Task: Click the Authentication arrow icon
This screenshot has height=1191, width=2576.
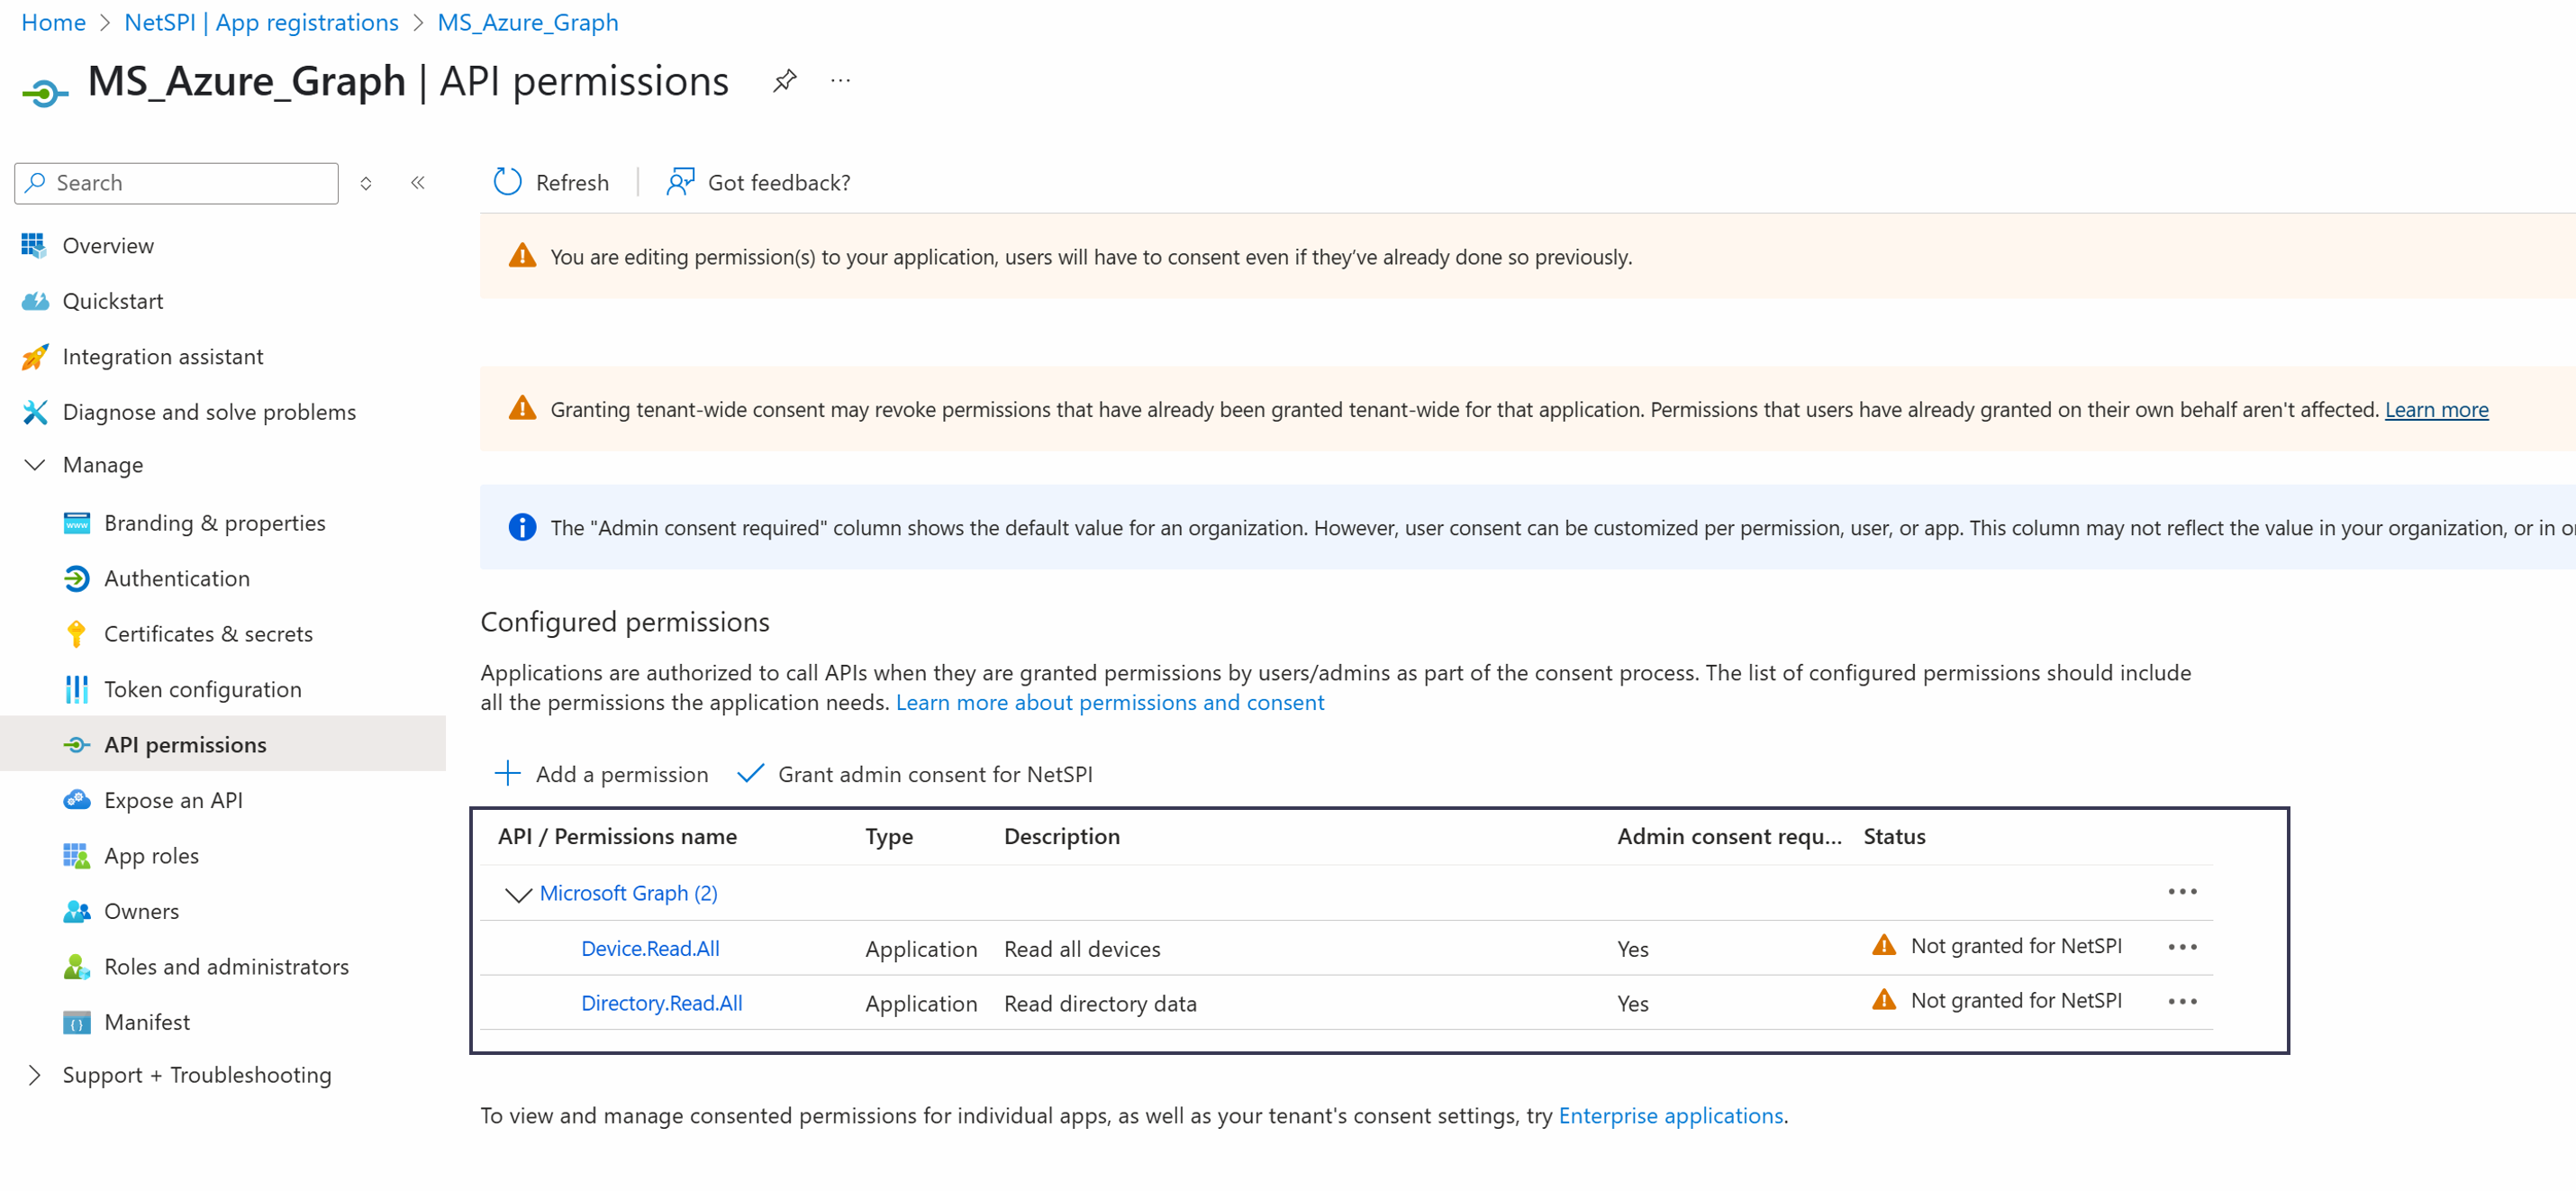Action: pyautogui.click(x=76, y=578)
